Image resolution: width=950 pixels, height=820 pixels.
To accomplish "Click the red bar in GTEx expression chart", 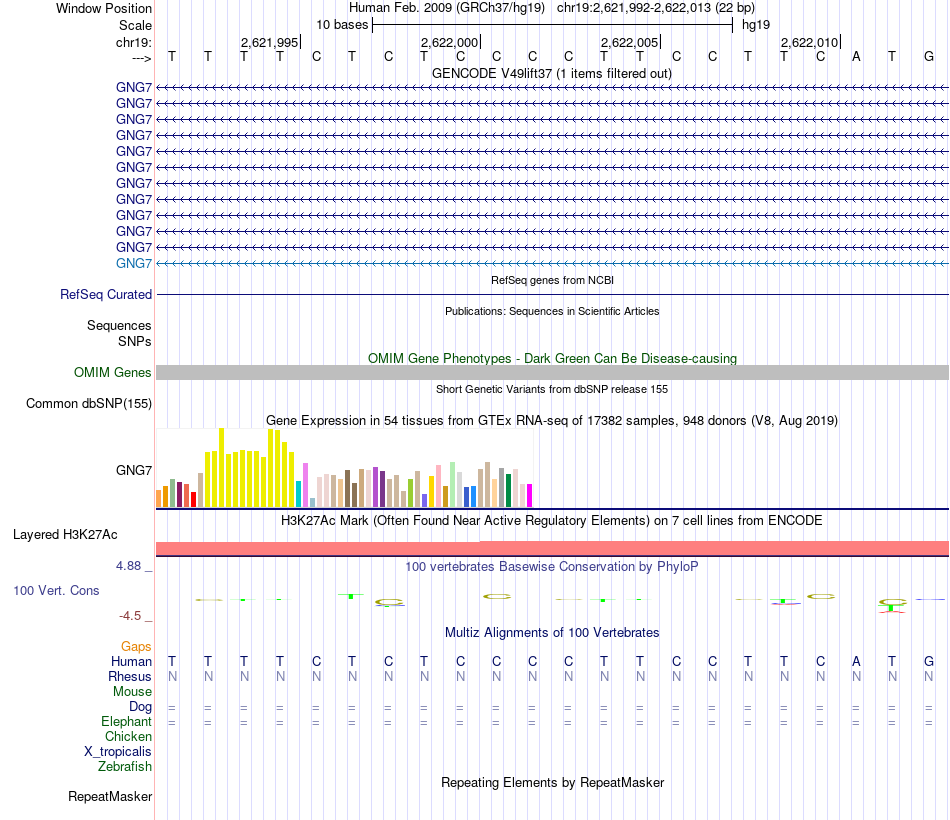I will click(193, 499).
